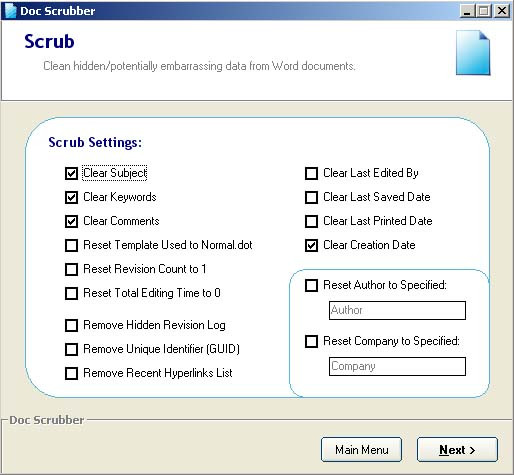This screenshot has height=475, width=514.
Task: Tick Clear Last Printed Date
Action: tap(311, 221)
